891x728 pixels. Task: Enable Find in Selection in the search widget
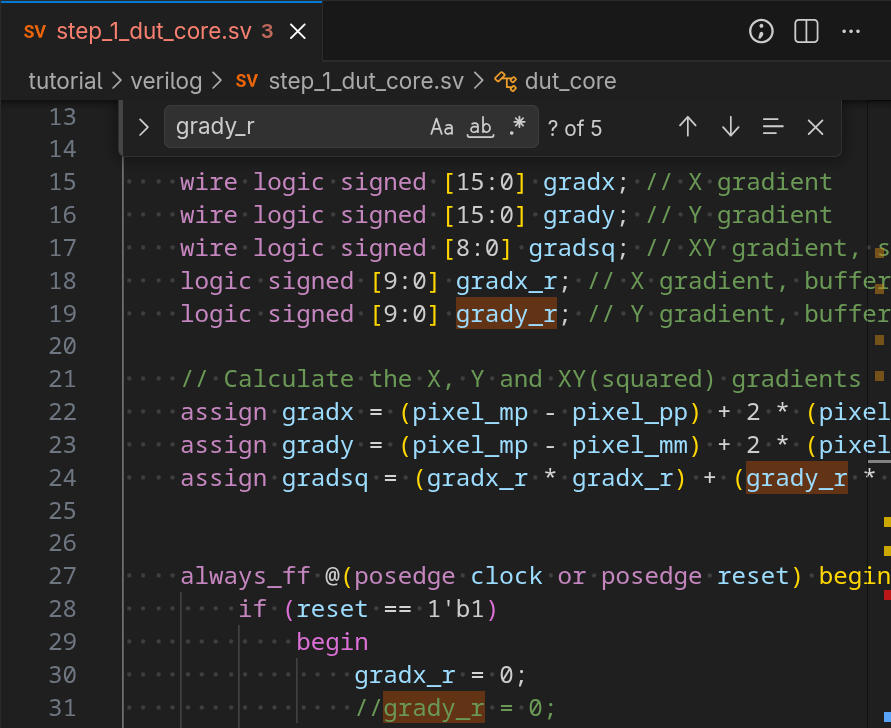click(x=773, y=127)
